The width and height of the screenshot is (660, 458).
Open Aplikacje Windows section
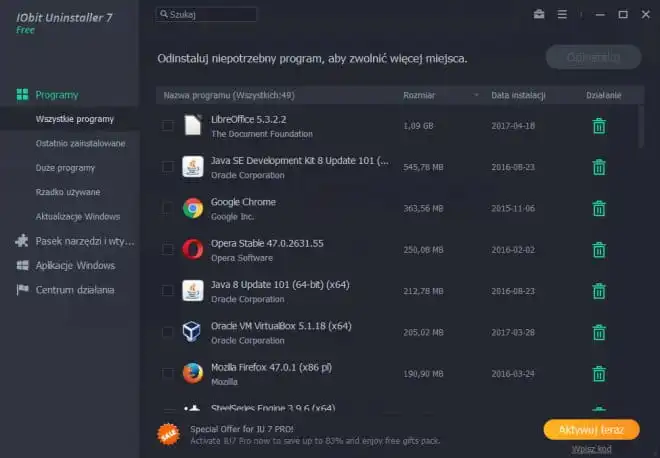[66, 266]
